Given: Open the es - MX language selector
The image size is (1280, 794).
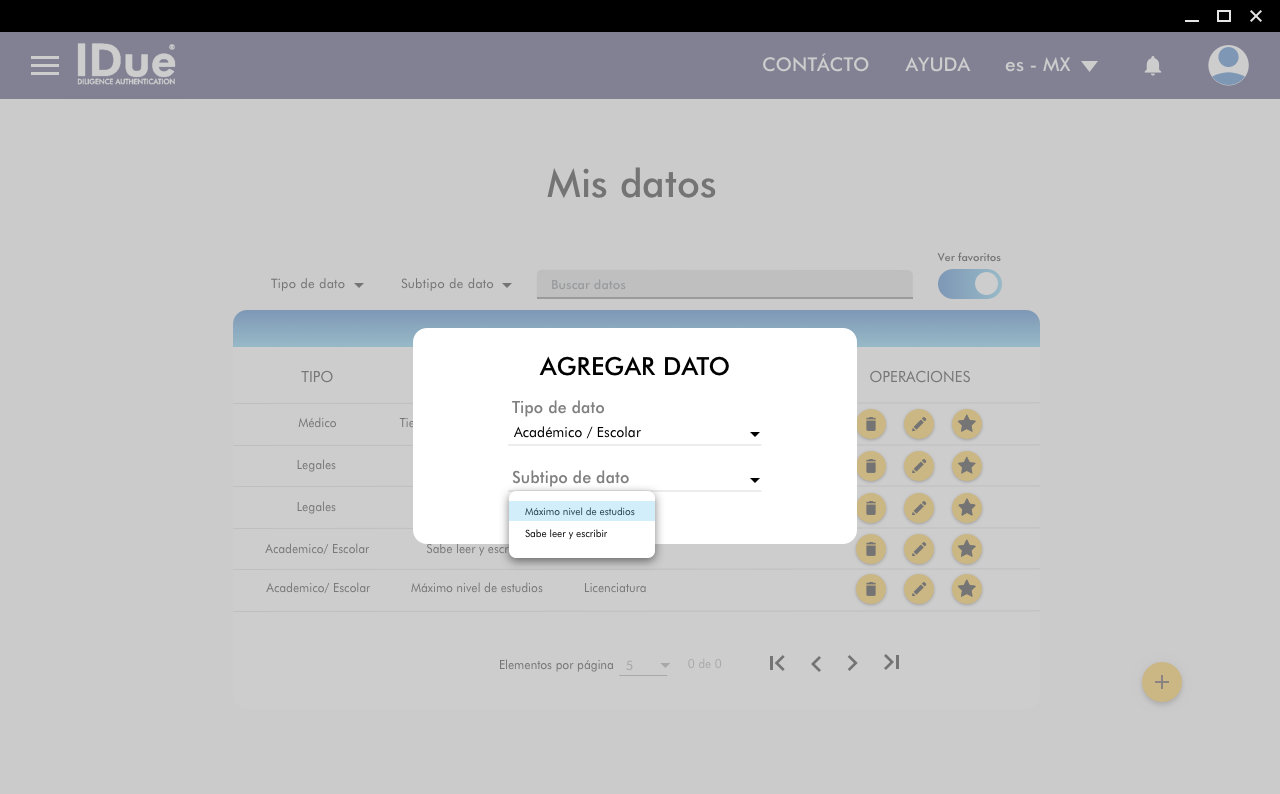Looking at the screenshot, I should tap(1051, 65).
